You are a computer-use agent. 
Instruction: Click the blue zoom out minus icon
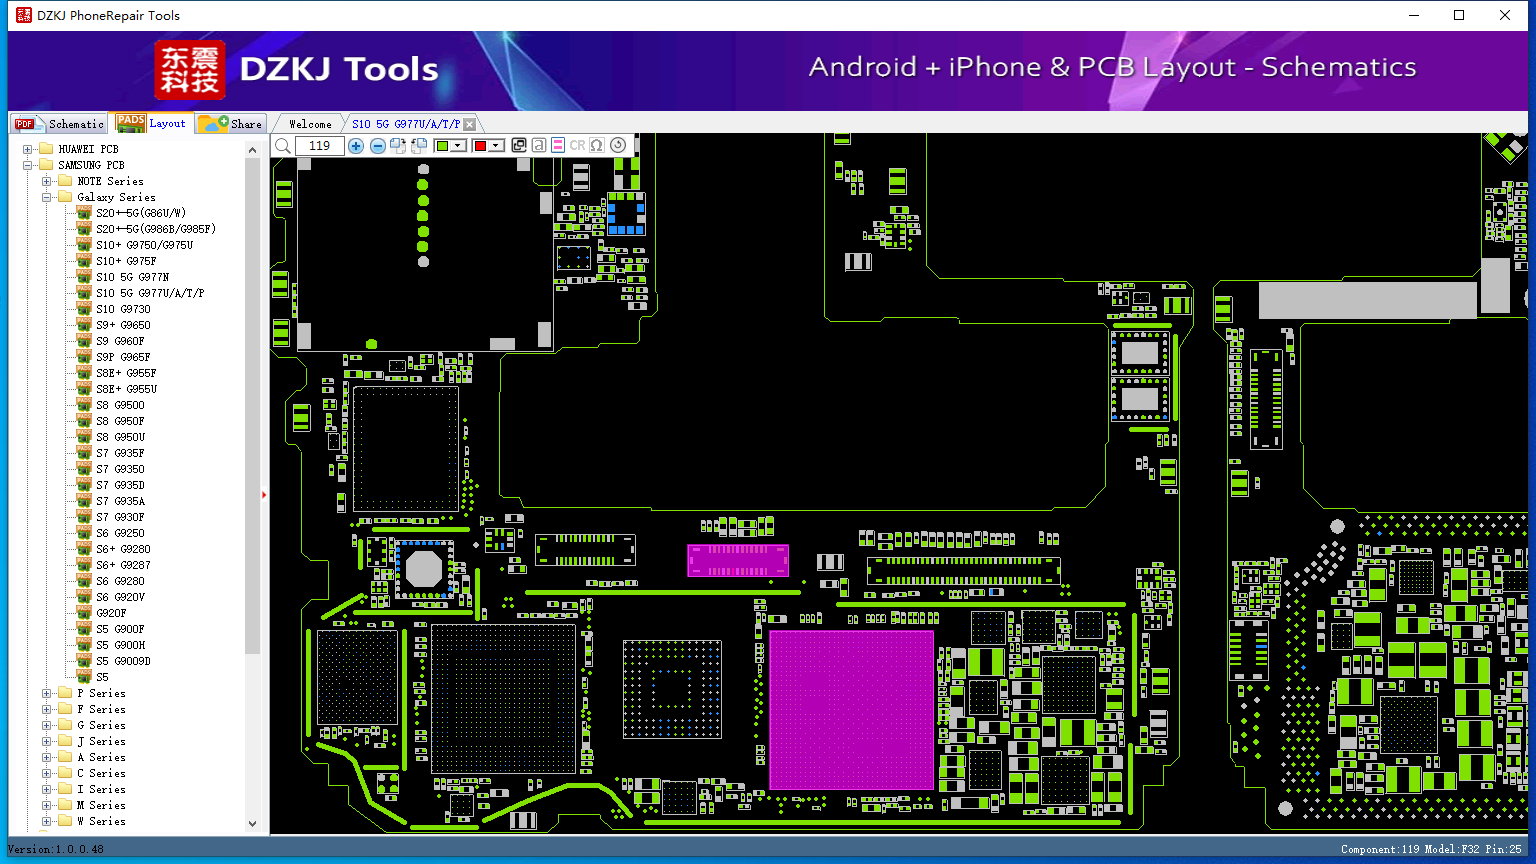coord(378,146)
